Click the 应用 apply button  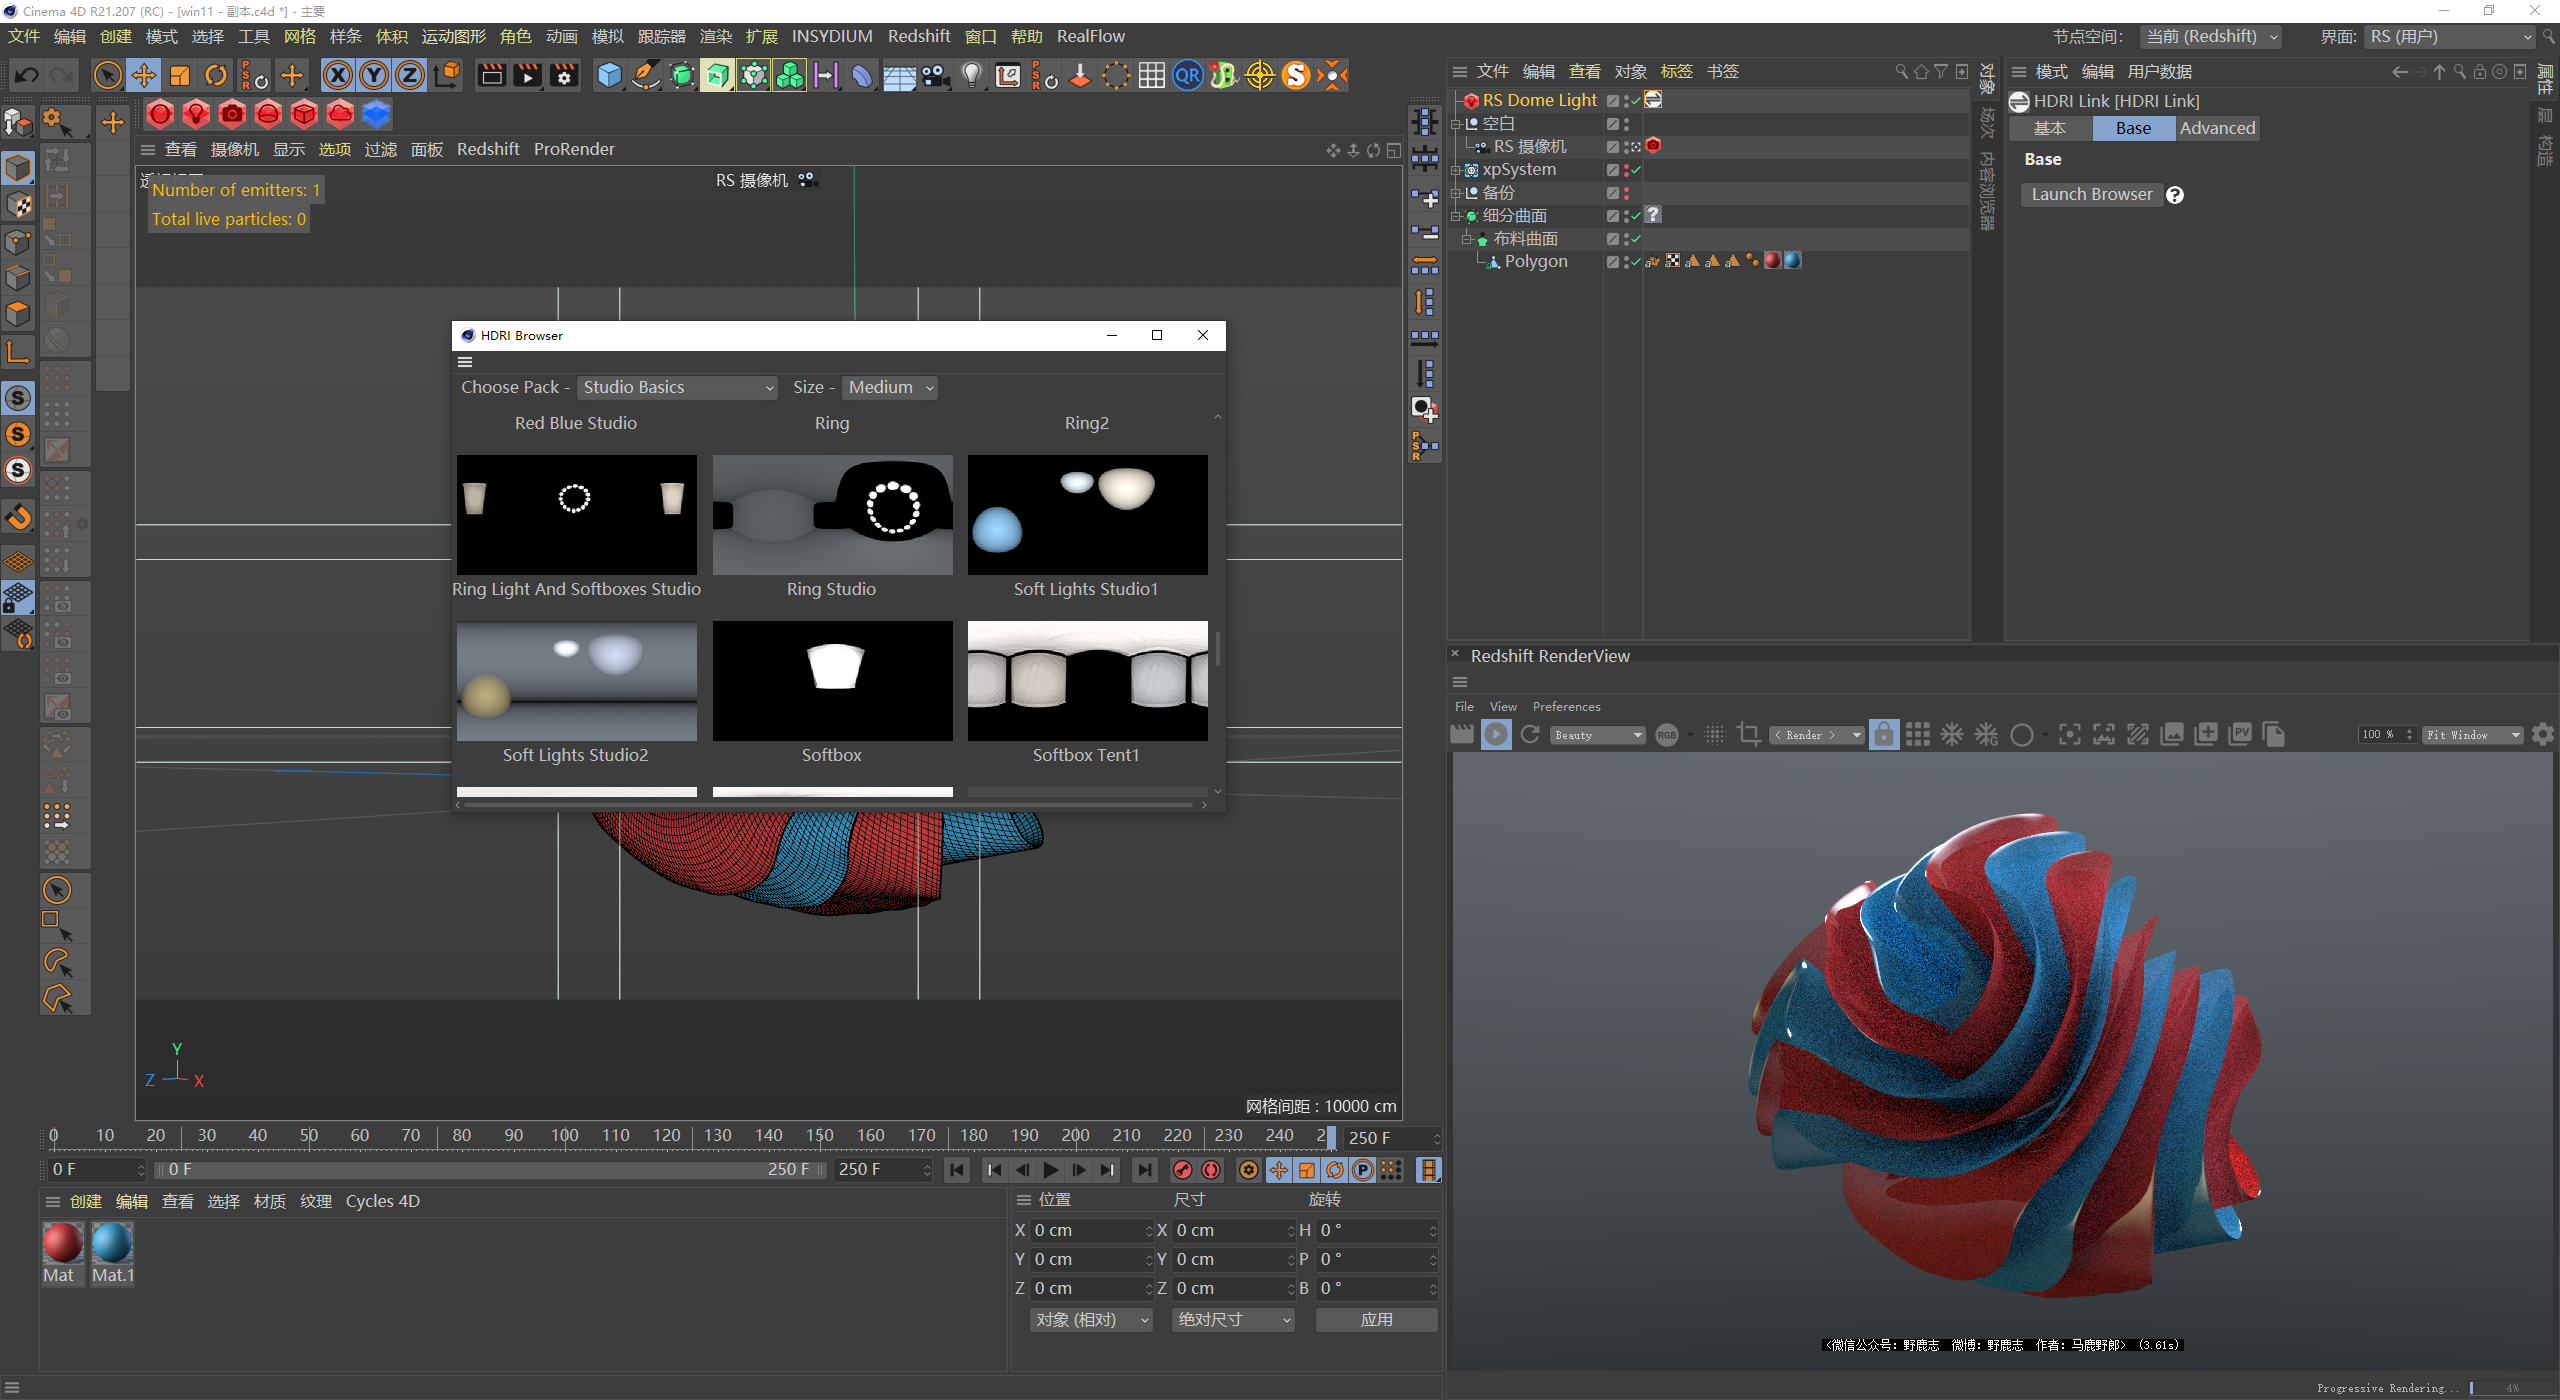1376,1320
